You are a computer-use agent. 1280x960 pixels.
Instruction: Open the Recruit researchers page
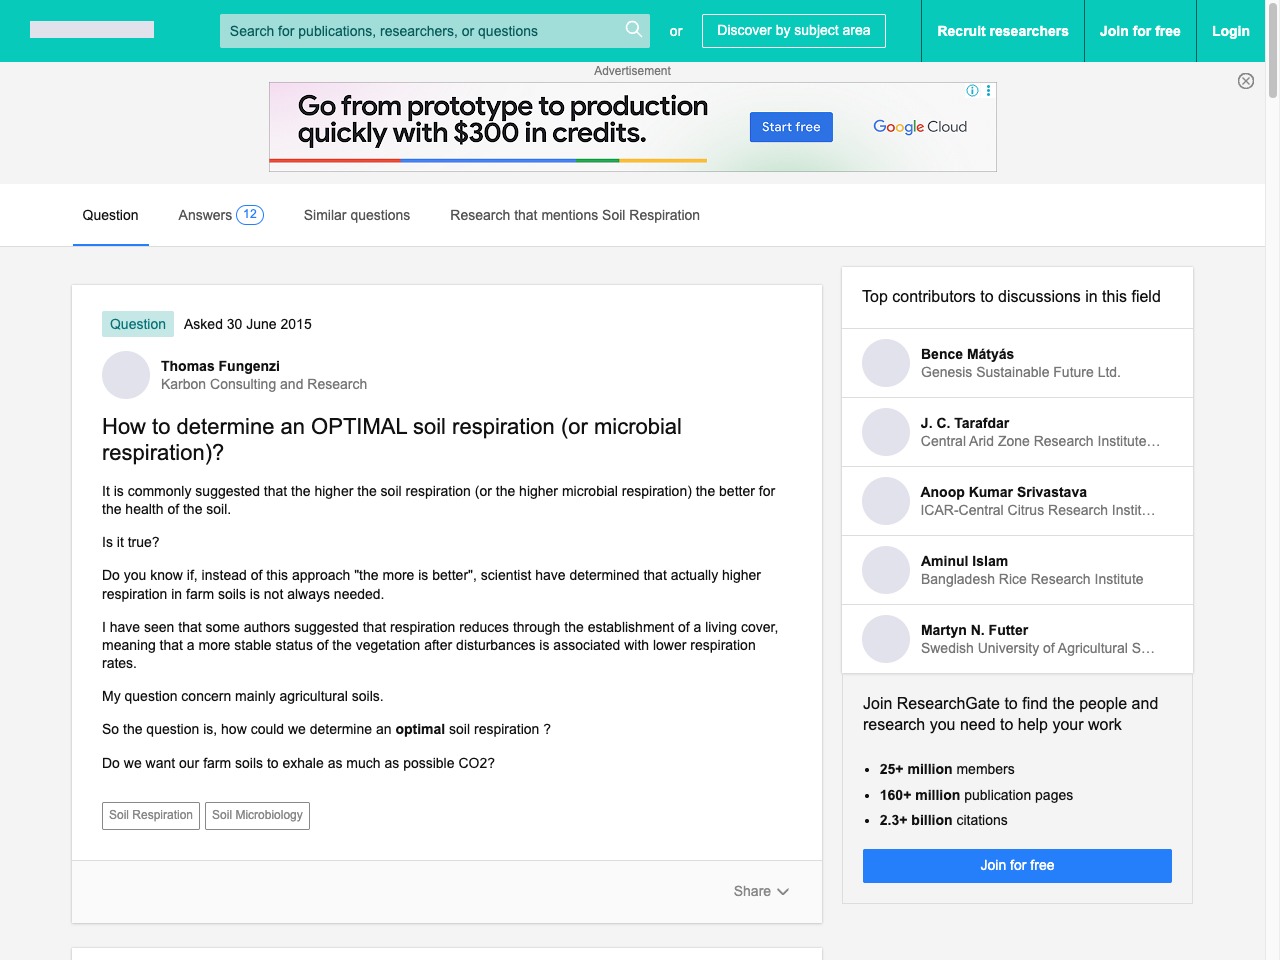pyautogui.click(x=1002, y=31)
